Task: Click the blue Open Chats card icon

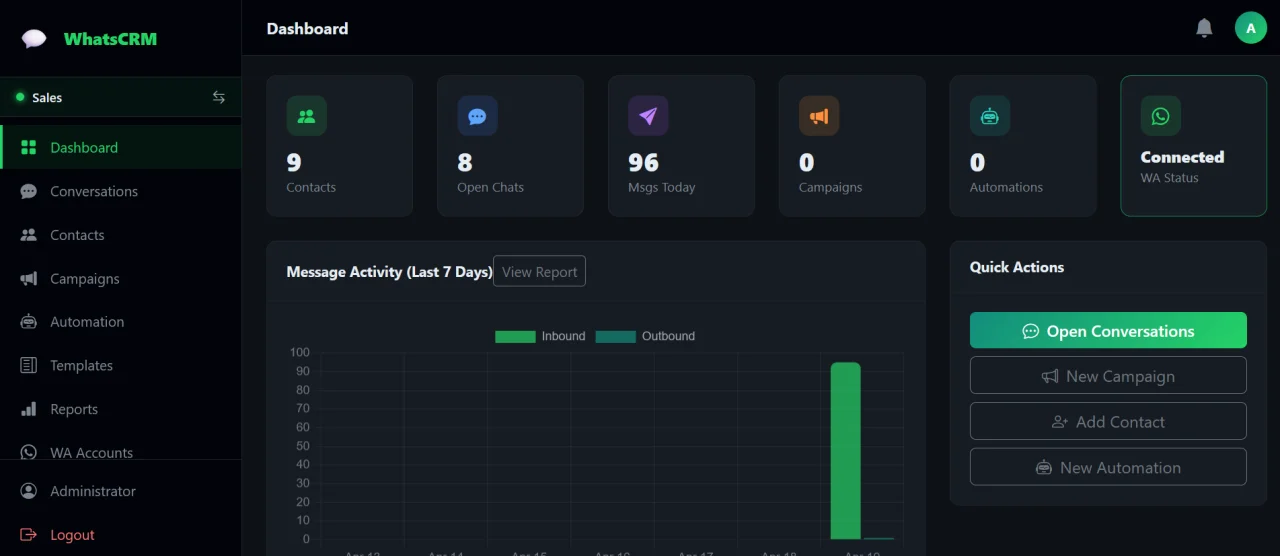Action: point(477,116)
